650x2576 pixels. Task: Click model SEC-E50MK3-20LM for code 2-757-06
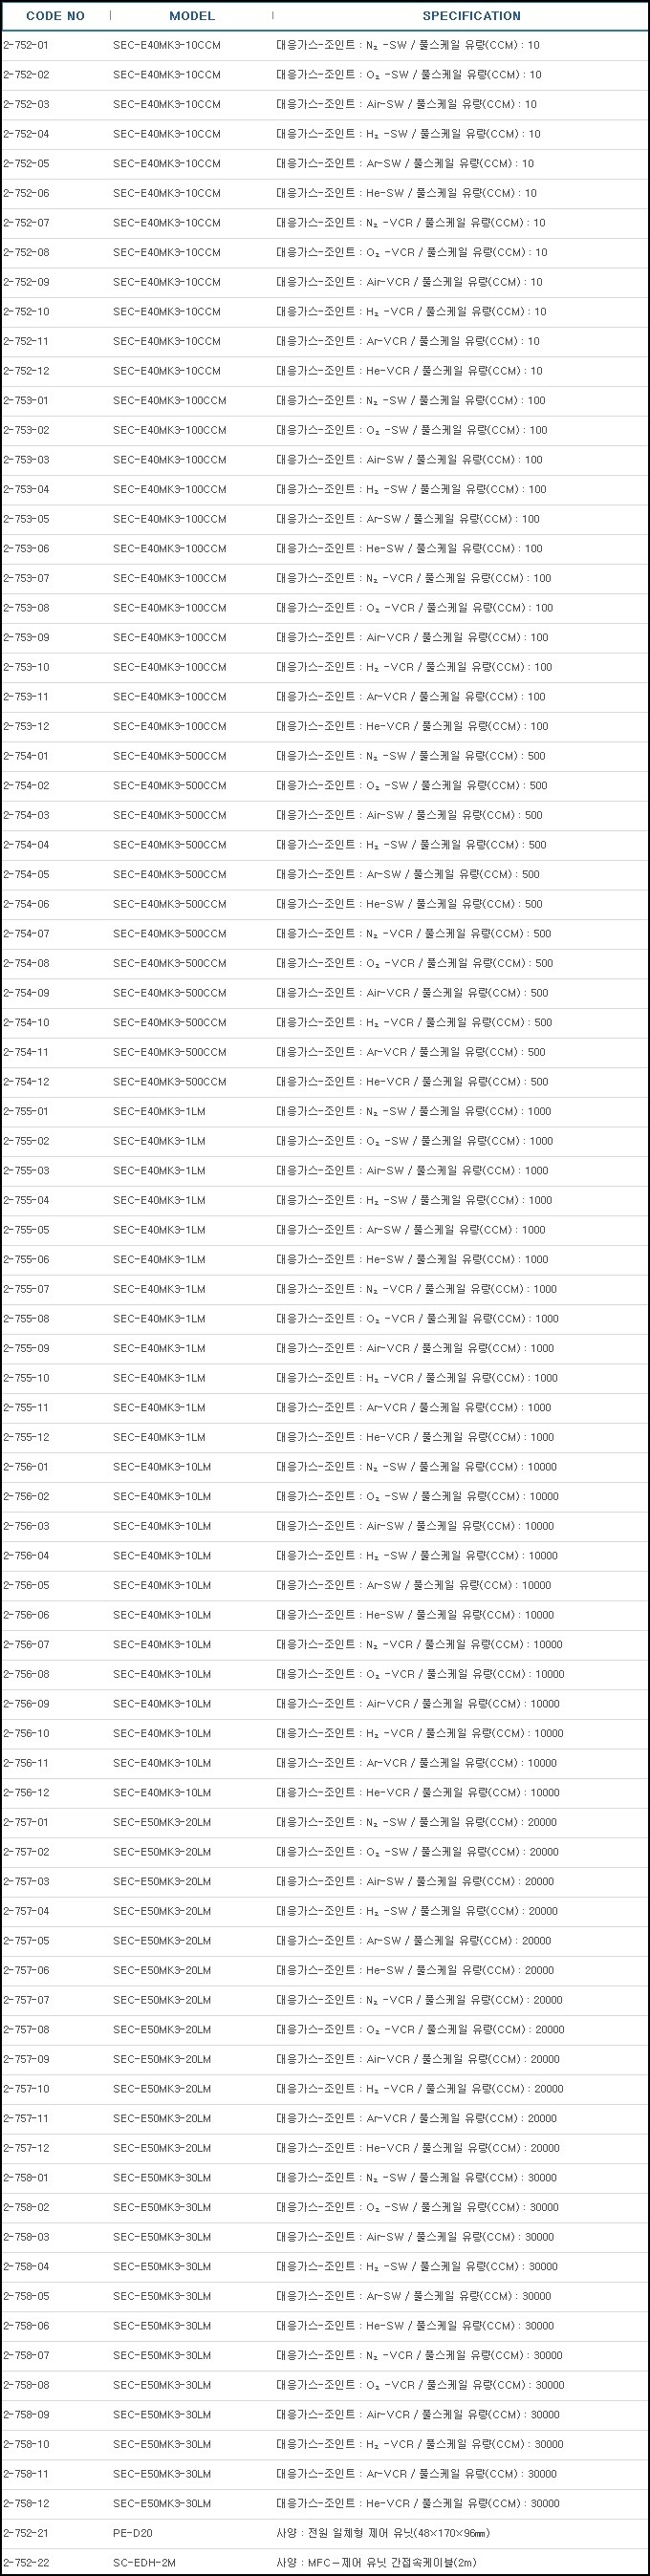(x=162, y=1970)
